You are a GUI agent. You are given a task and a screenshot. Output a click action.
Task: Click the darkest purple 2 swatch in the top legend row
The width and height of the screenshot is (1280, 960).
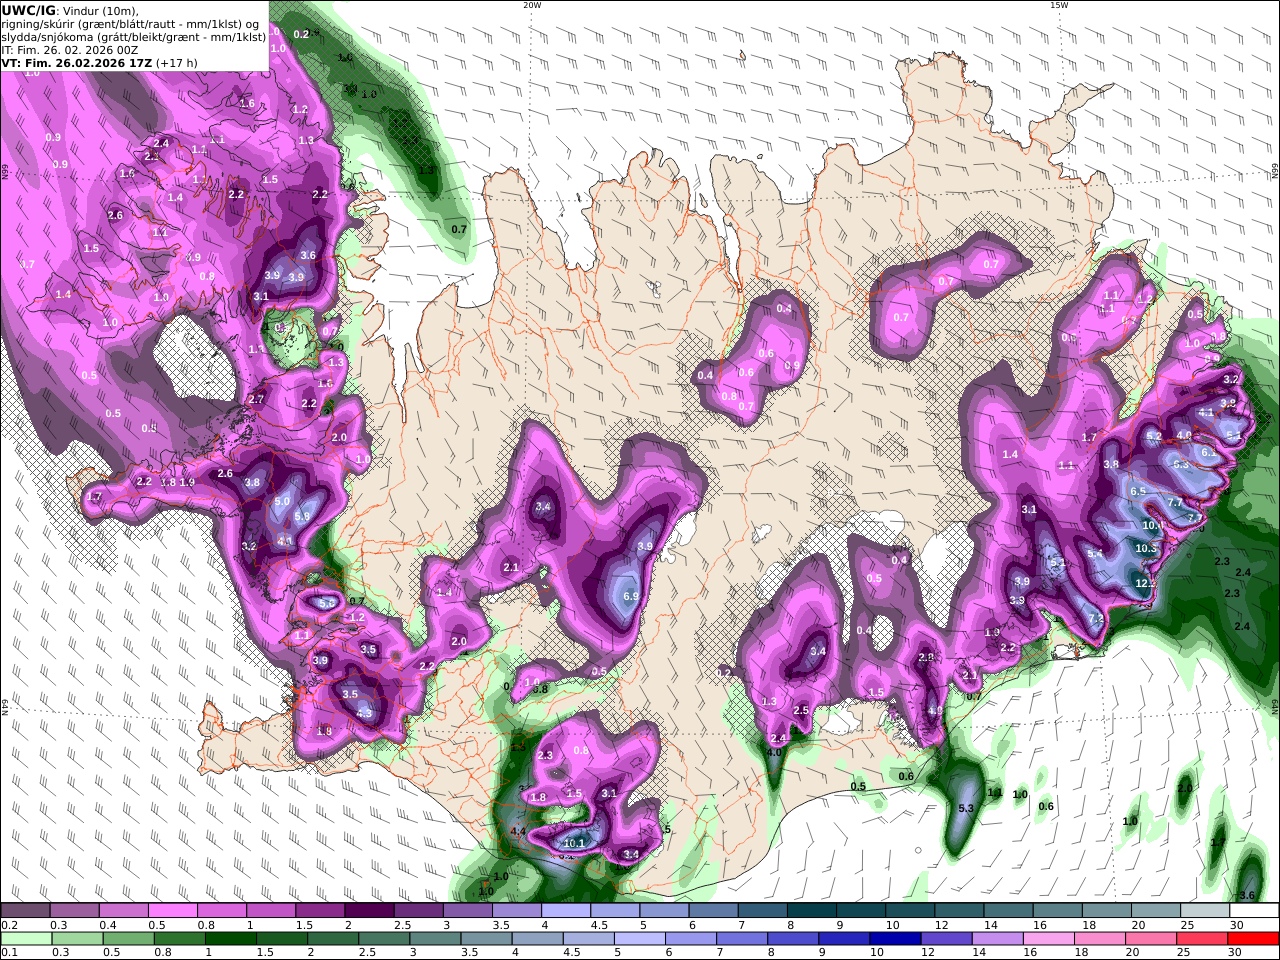[x=369, y=911]
